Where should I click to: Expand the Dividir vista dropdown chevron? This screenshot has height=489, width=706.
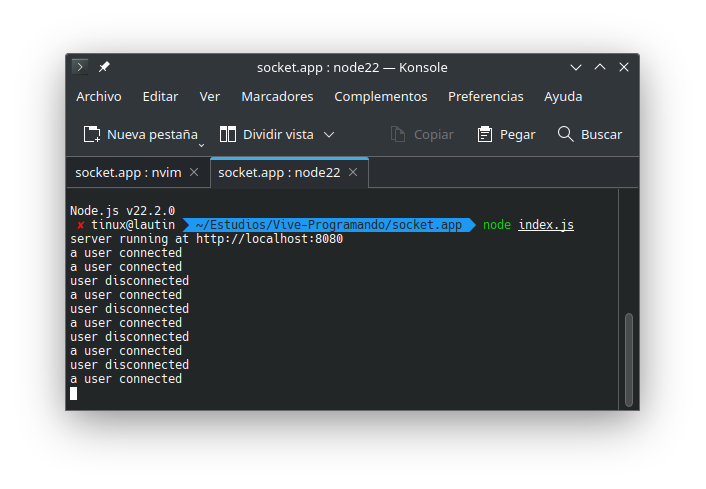point(329,134)
